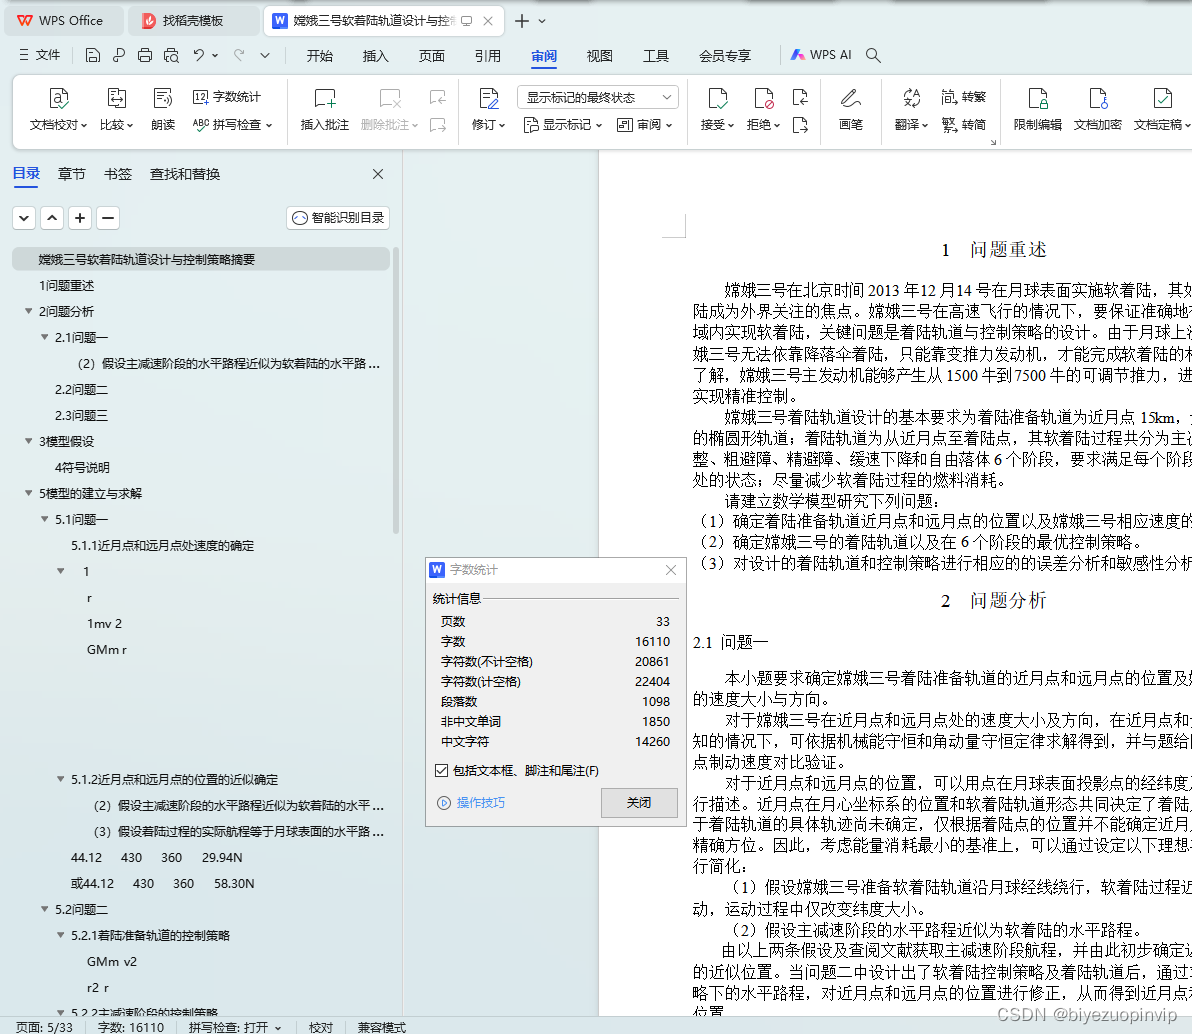Open the 文档校对 proofreading tool
Image resolution: width=1192 pixels, height=1034 pixels.
coord(59,109)
